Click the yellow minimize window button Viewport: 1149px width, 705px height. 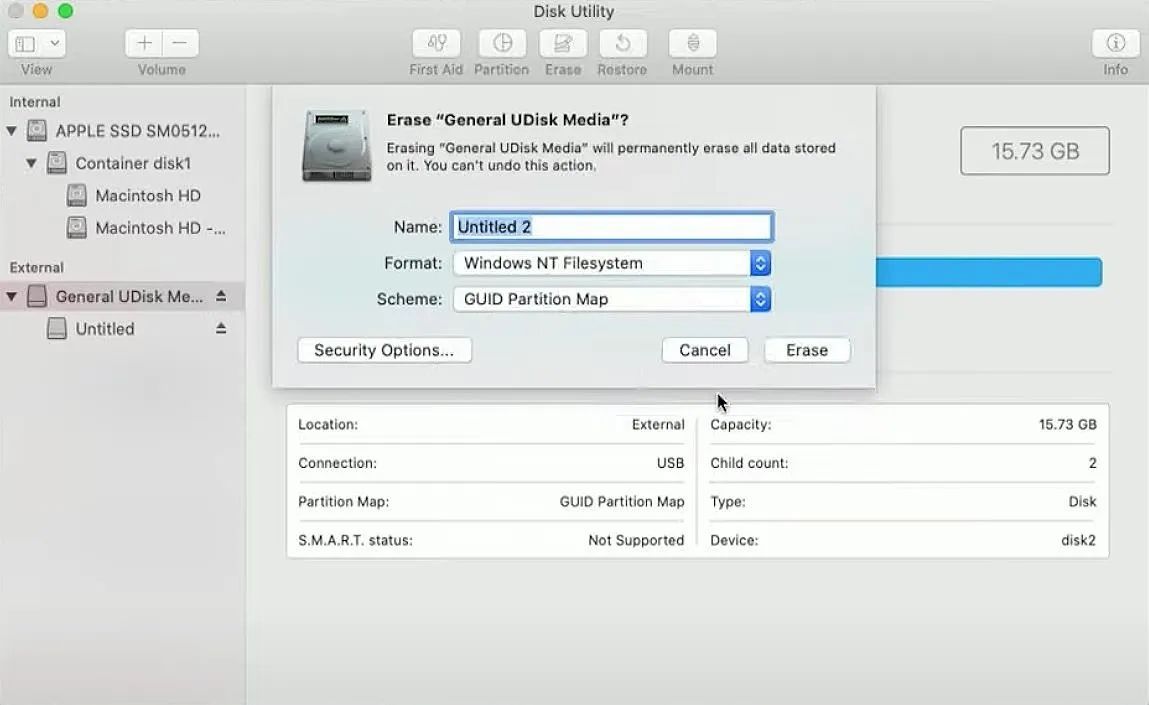(40, 11)
